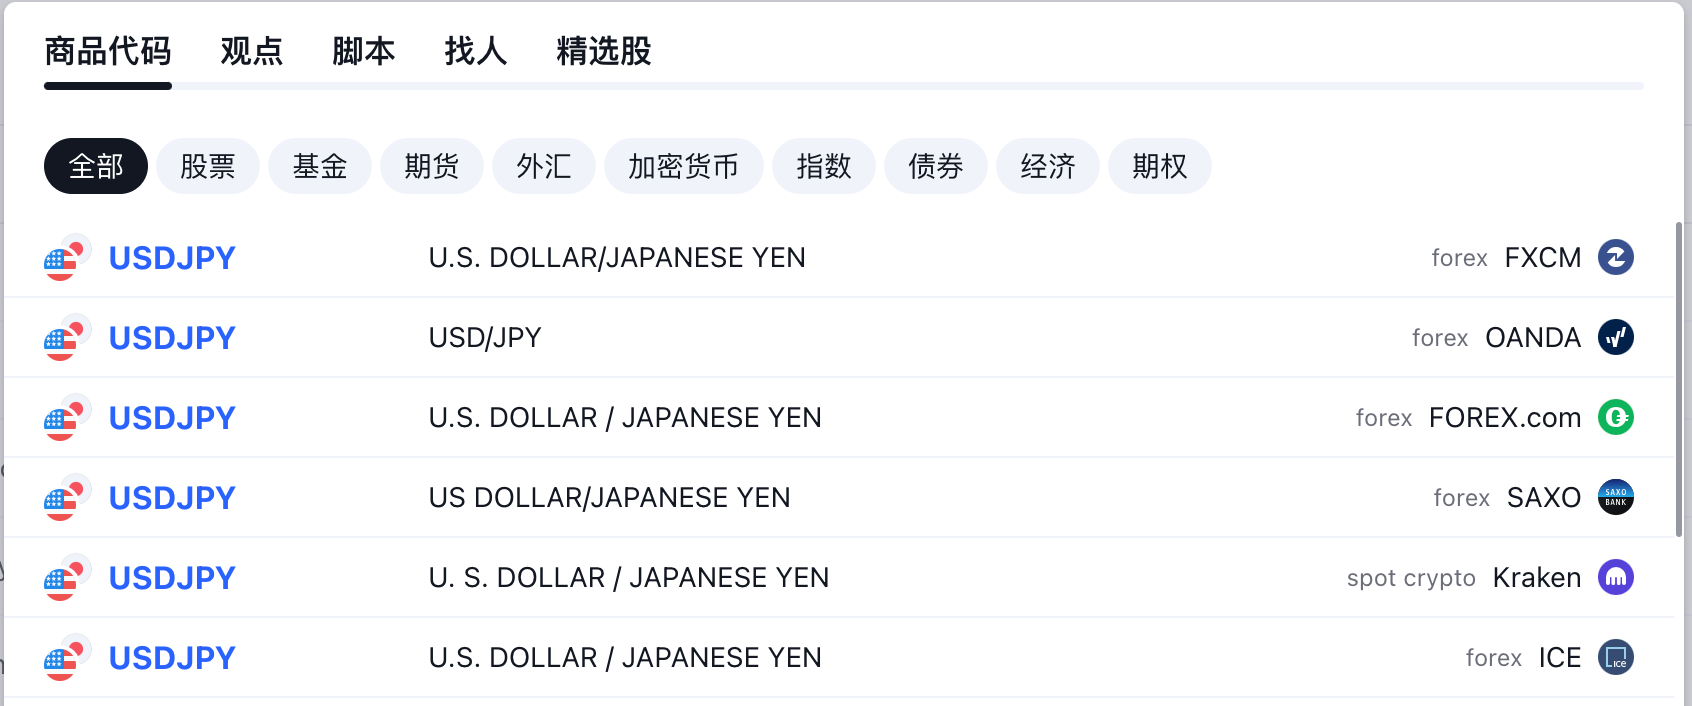Filter results by 外汇
The image size is (1692, 706).
coord(544,166)
